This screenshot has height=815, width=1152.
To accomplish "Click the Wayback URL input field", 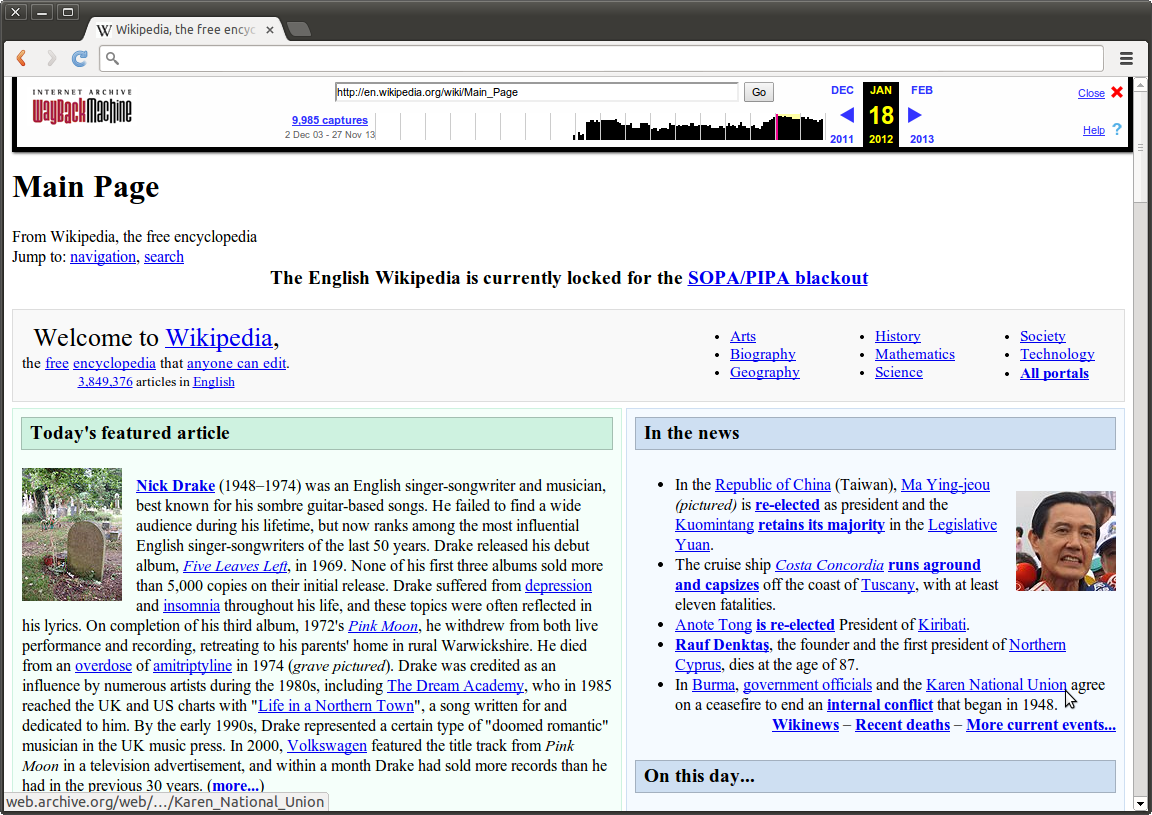I will pyautogui.click(x=536, y=92).
